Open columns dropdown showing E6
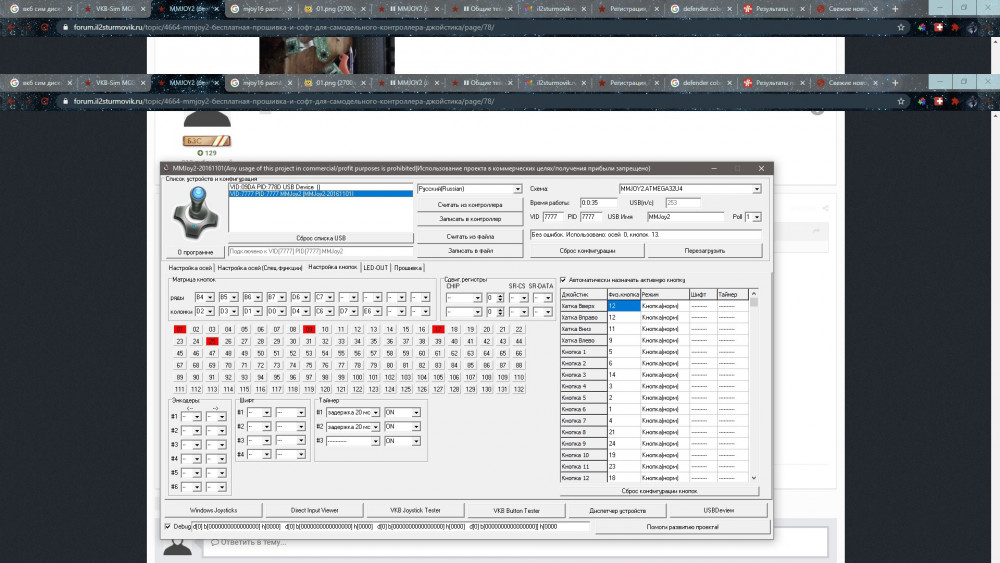 (x=372, y=311)
